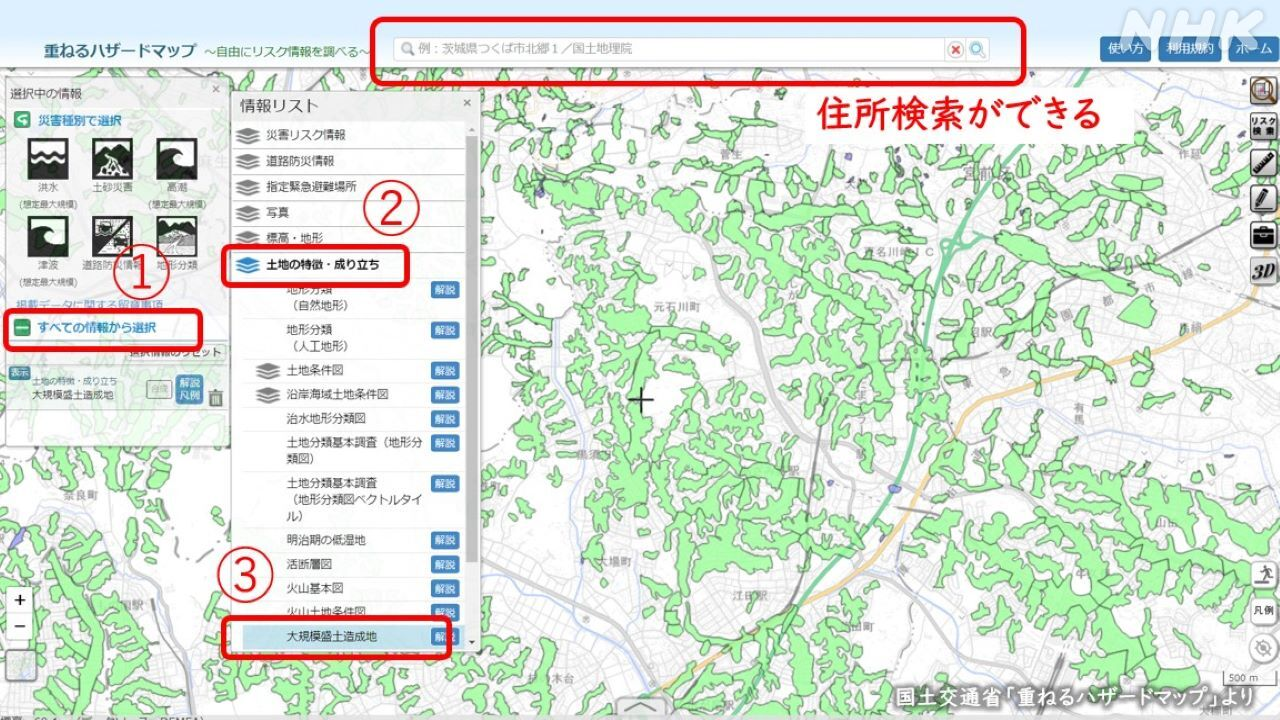This screenshot has width=1280, height=720.
Task: Click 選択情報のリセット reset button
Action: 175,352
